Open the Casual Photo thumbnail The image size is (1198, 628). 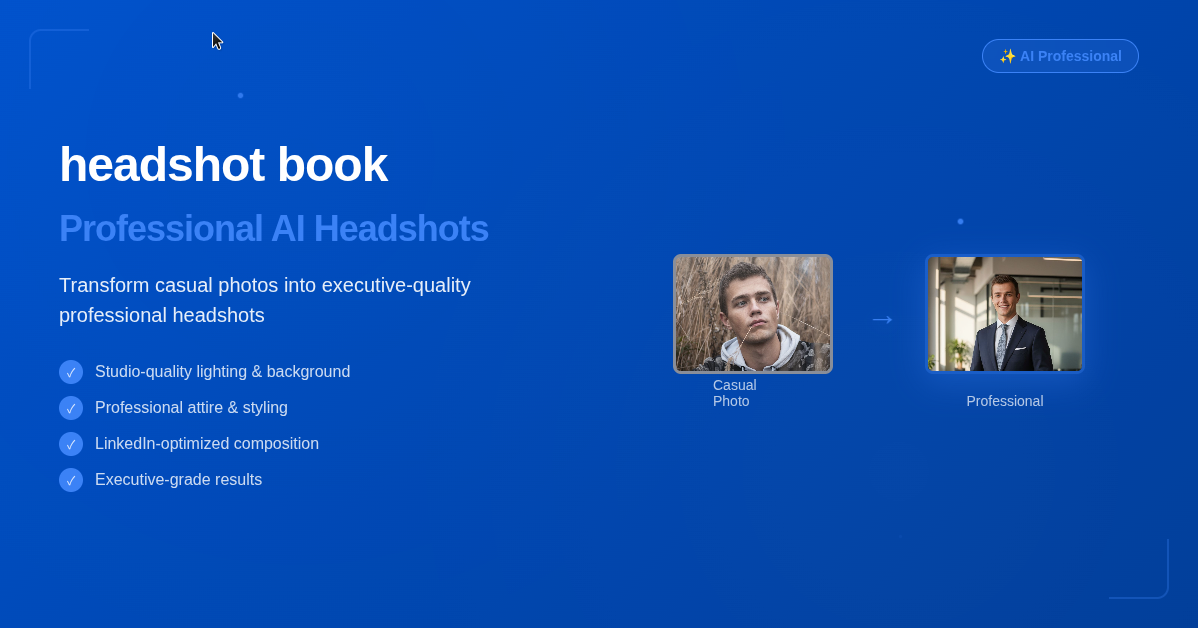click(x=752, y=313)
